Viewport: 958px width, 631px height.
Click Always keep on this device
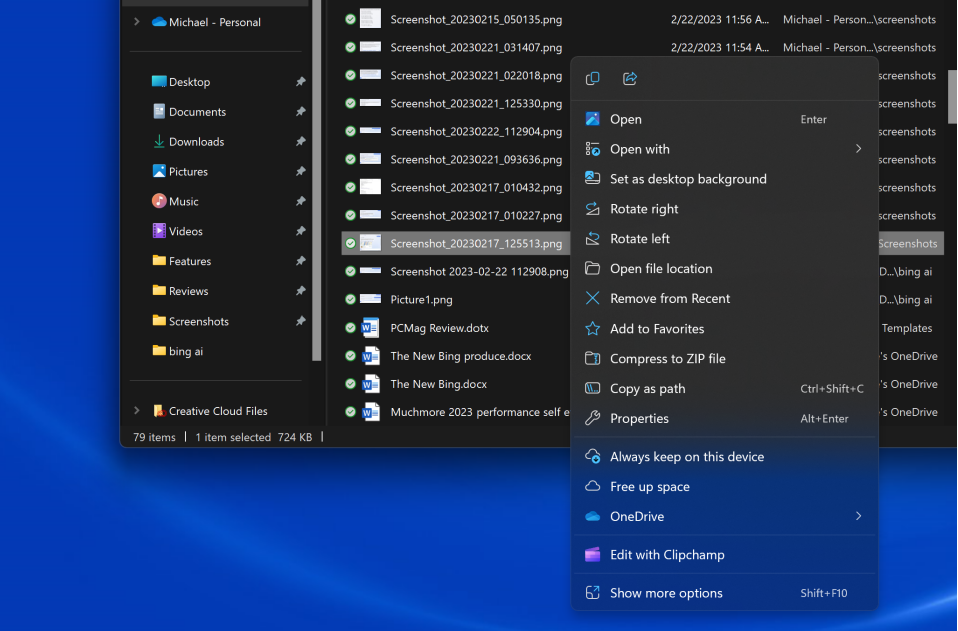[724, 456]
